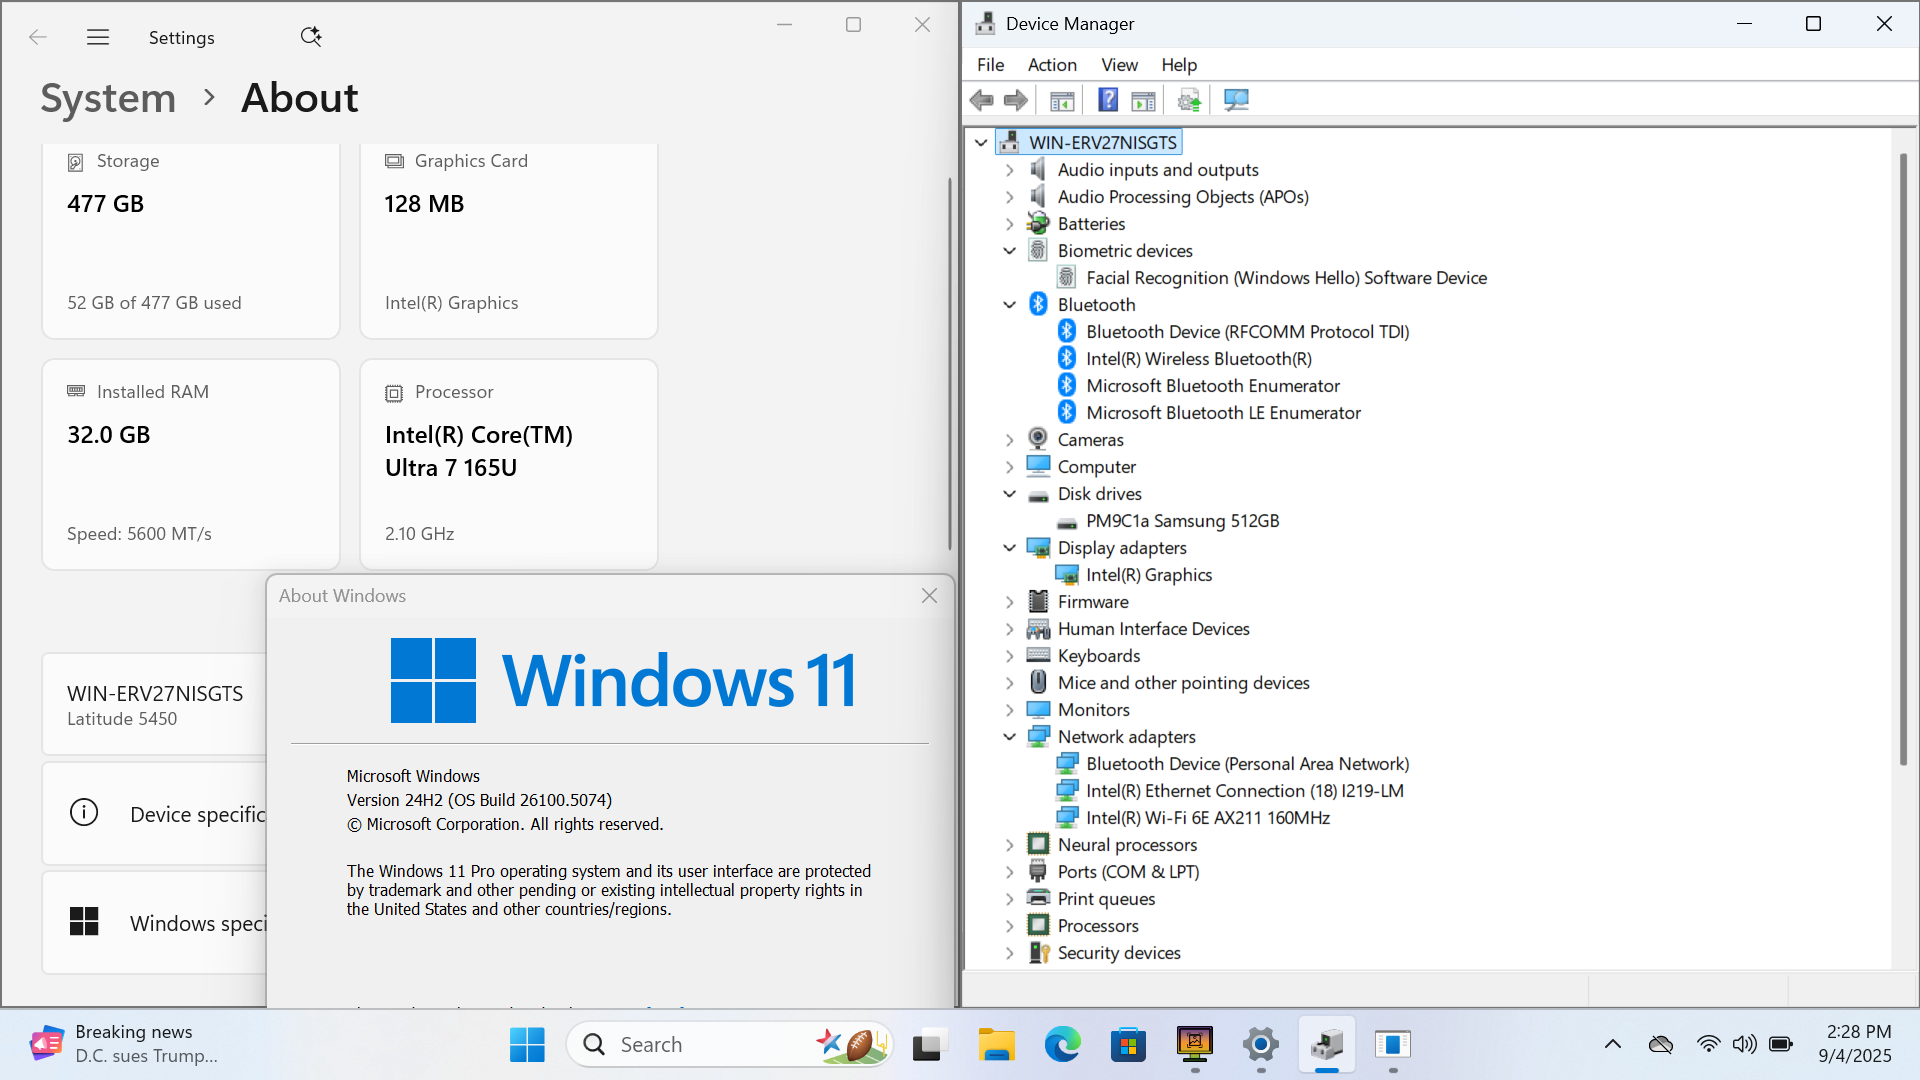1920x1080 pixels.
Task: Open Microsoft Store from the taskbar
Action: (1128, 1045)
